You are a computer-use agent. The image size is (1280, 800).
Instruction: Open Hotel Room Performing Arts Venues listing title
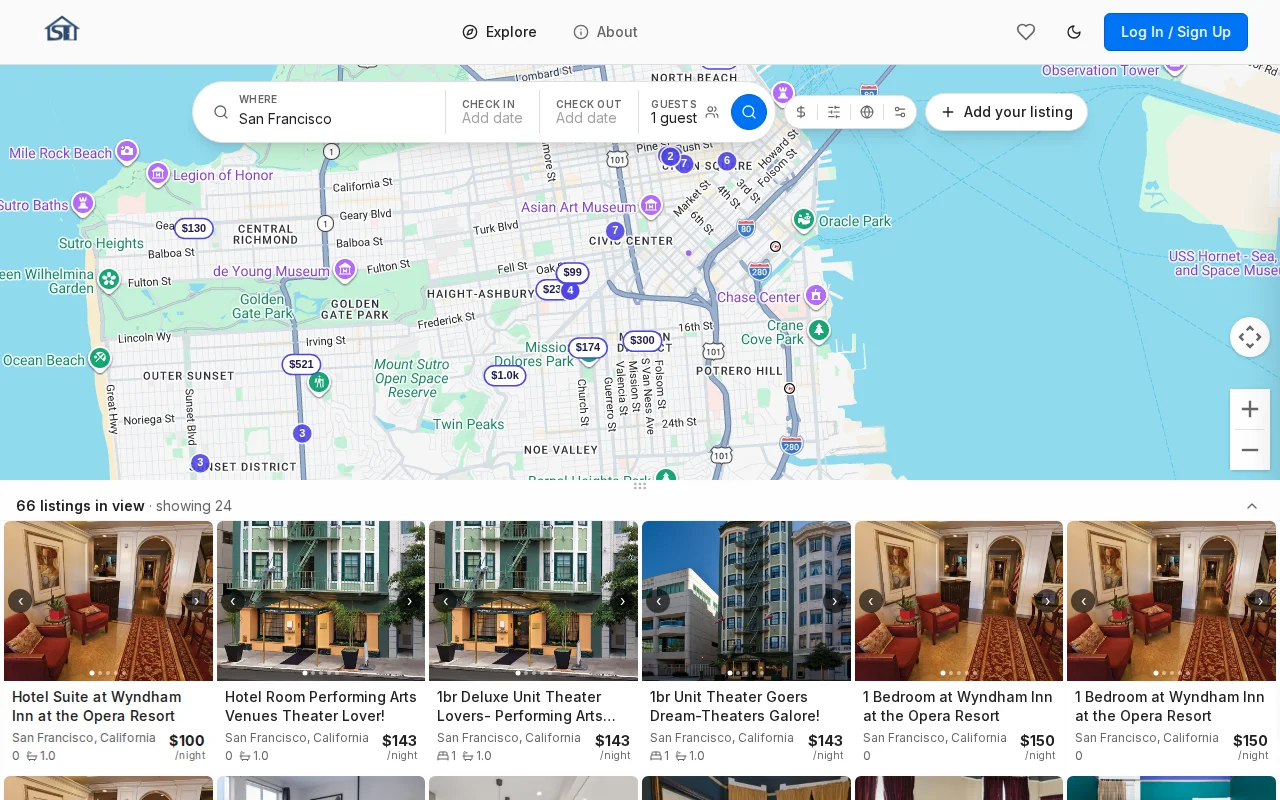[x=321, y=706]
